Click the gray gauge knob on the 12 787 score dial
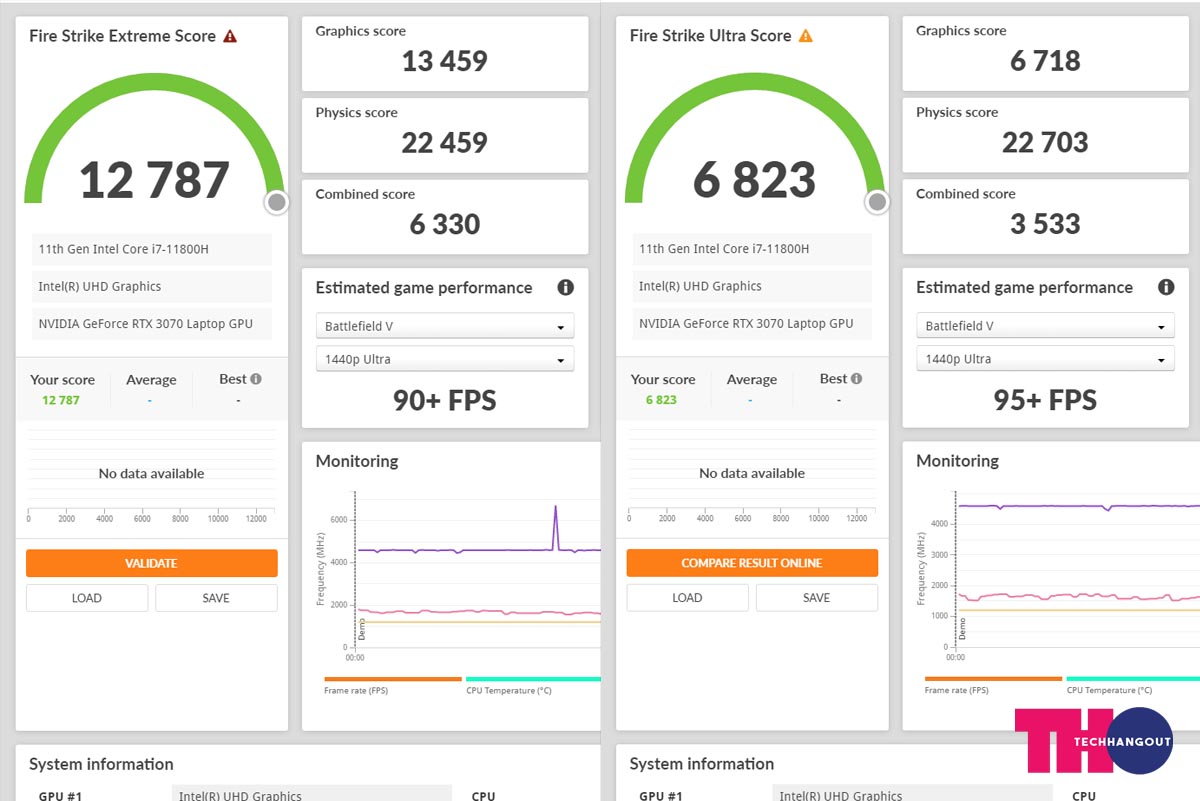 [x=277, y=203]
